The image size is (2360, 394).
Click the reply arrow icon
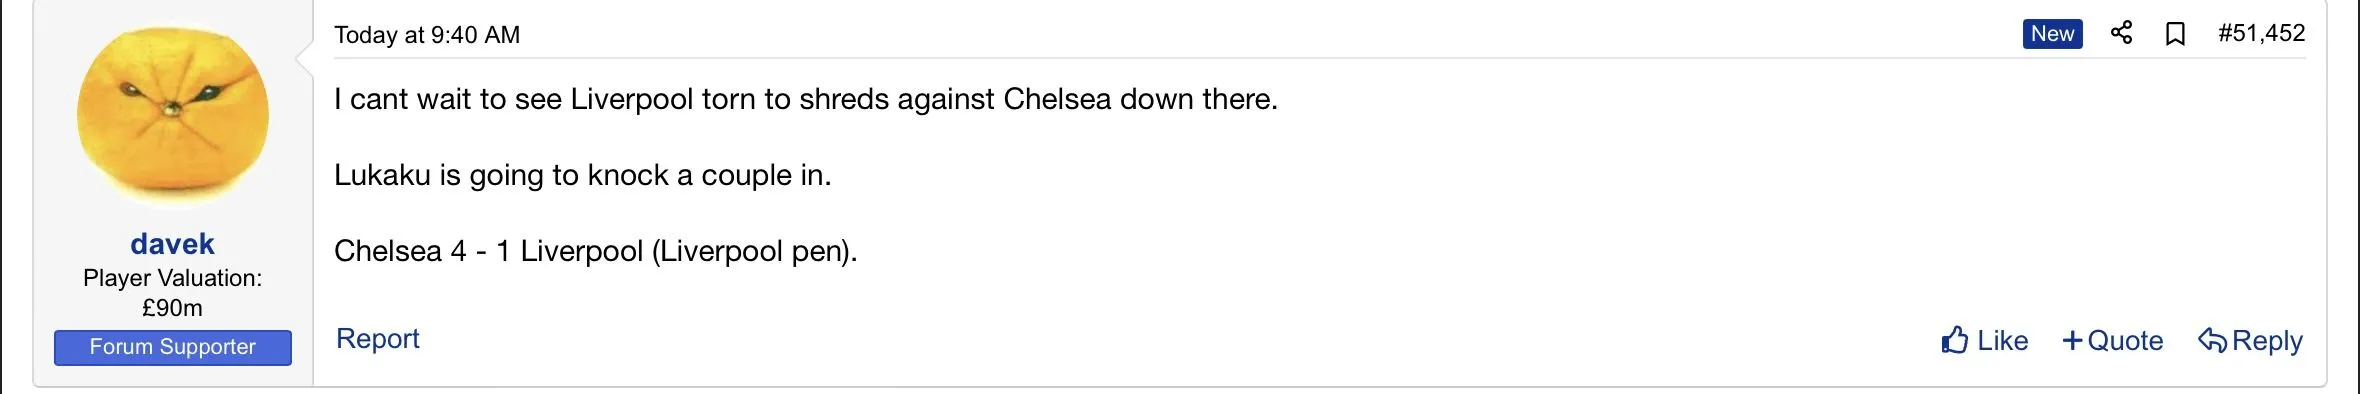[2212, 341]
